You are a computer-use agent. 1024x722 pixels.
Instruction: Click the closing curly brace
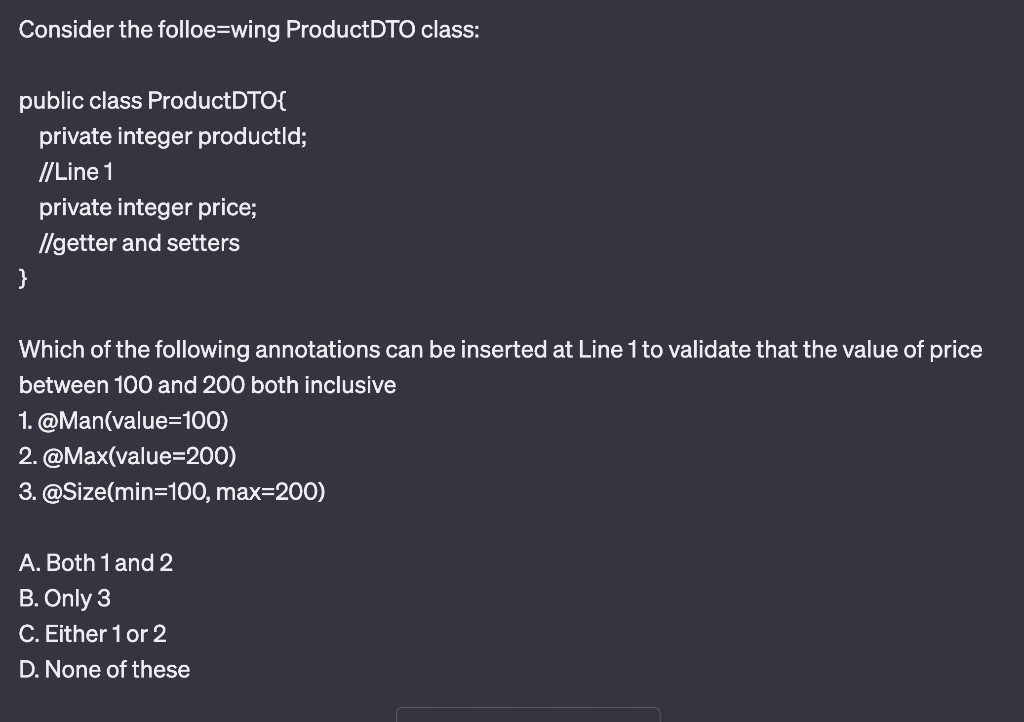point(23,278)
